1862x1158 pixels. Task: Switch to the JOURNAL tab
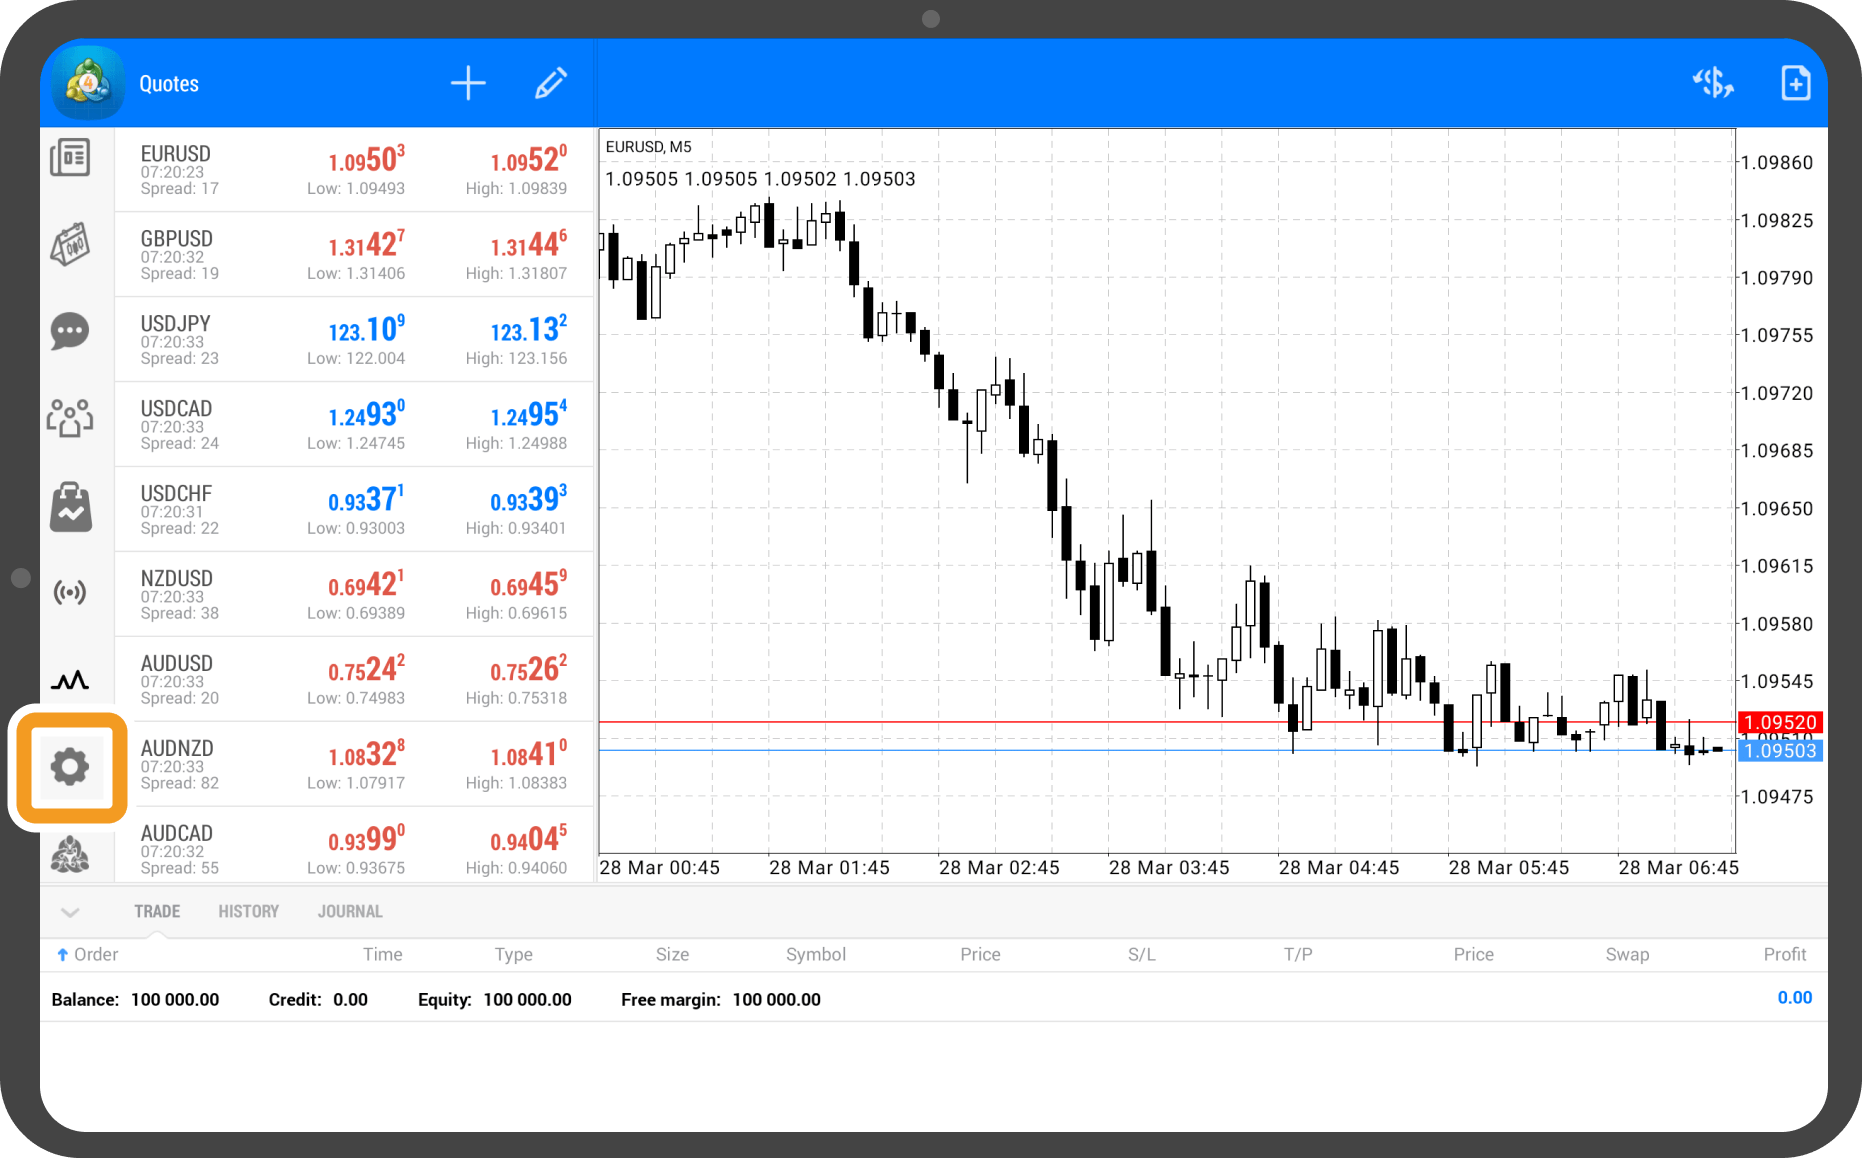[x=350, y=912]
